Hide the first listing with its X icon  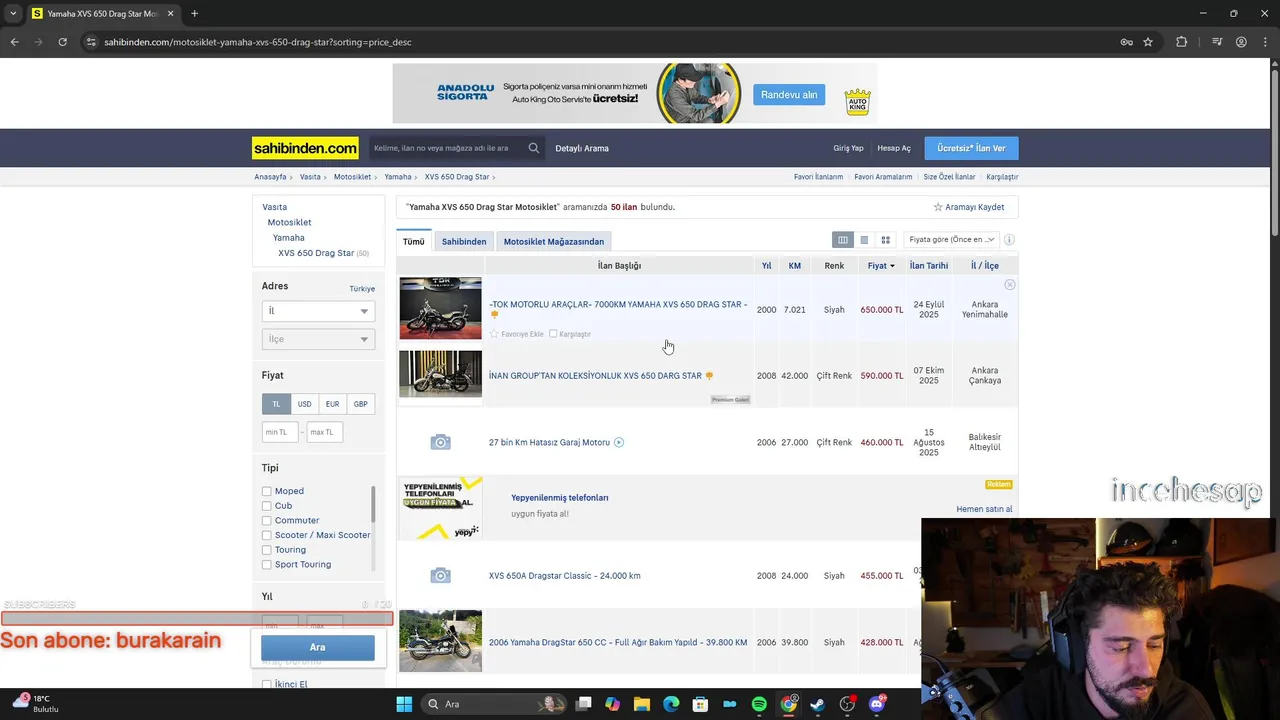pos(1010,285)
